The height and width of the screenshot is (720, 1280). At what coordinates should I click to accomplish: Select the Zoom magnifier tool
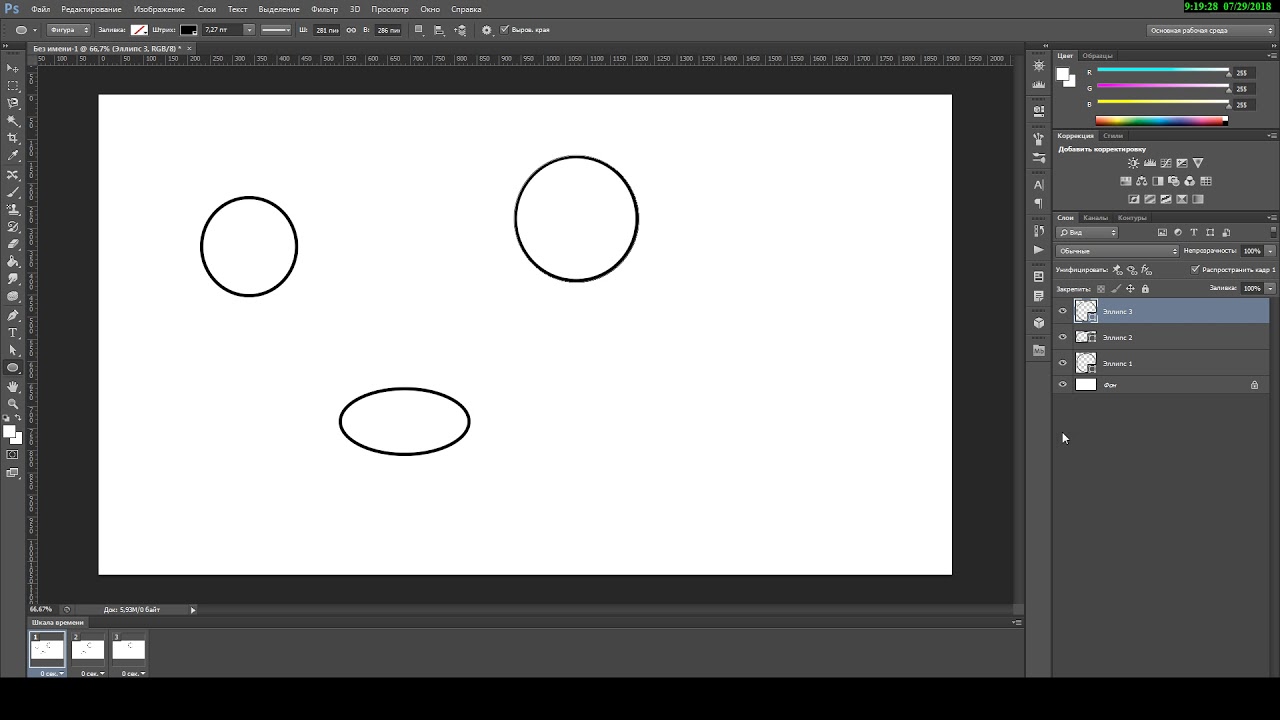click(13, 403)
